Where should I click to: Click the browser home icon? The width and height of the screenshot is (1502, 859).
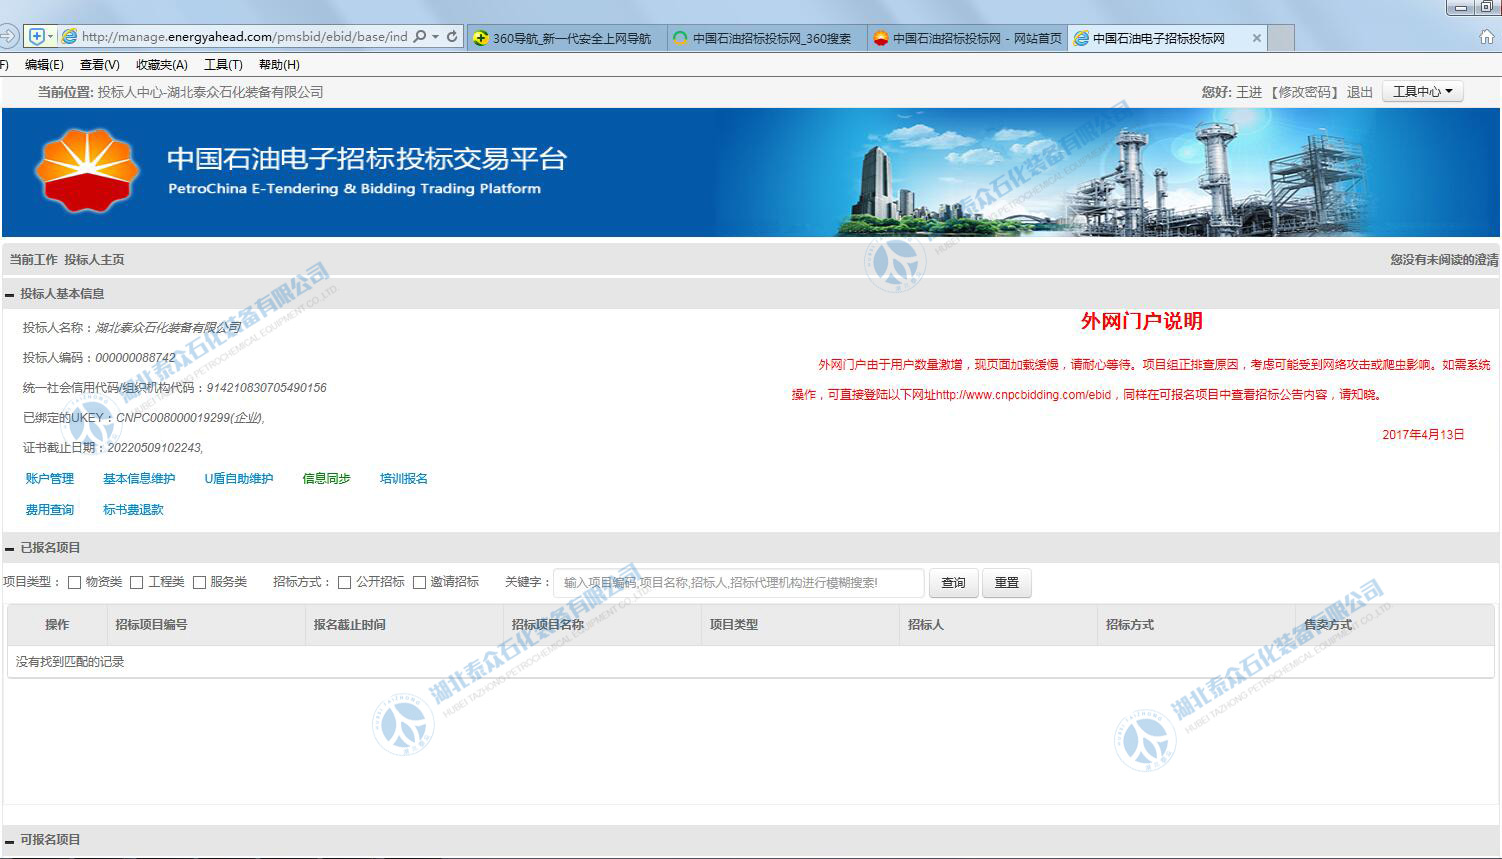(1487, 37)
